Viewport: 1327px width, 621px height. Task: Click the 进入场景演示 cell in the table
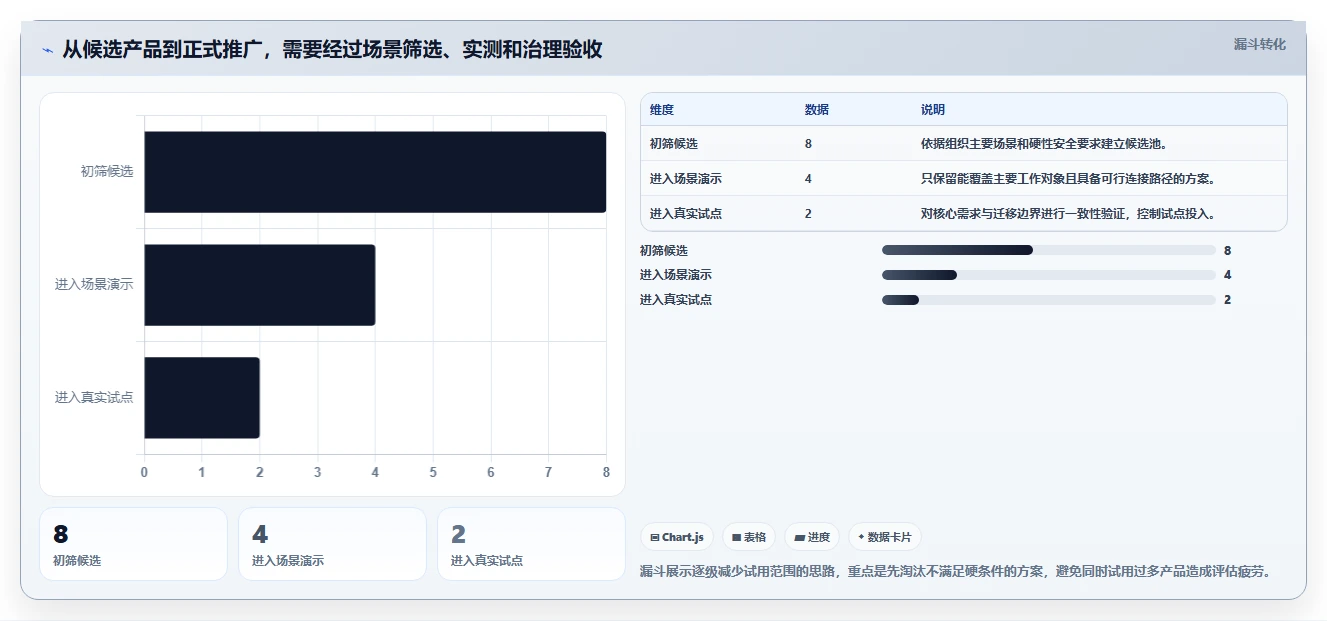pyautogui.click(x=686, y=179)
